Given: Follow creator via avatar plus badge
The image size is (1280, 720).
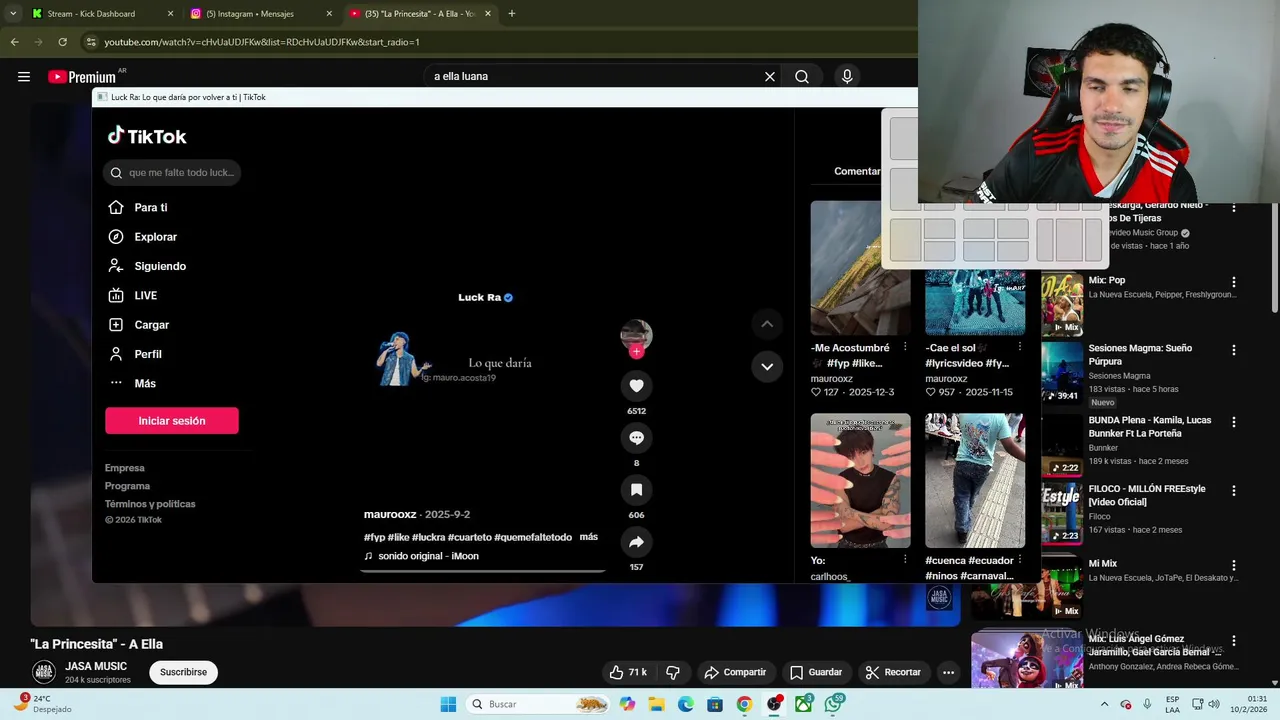Looking at the screenshot, I should point(636,352).
